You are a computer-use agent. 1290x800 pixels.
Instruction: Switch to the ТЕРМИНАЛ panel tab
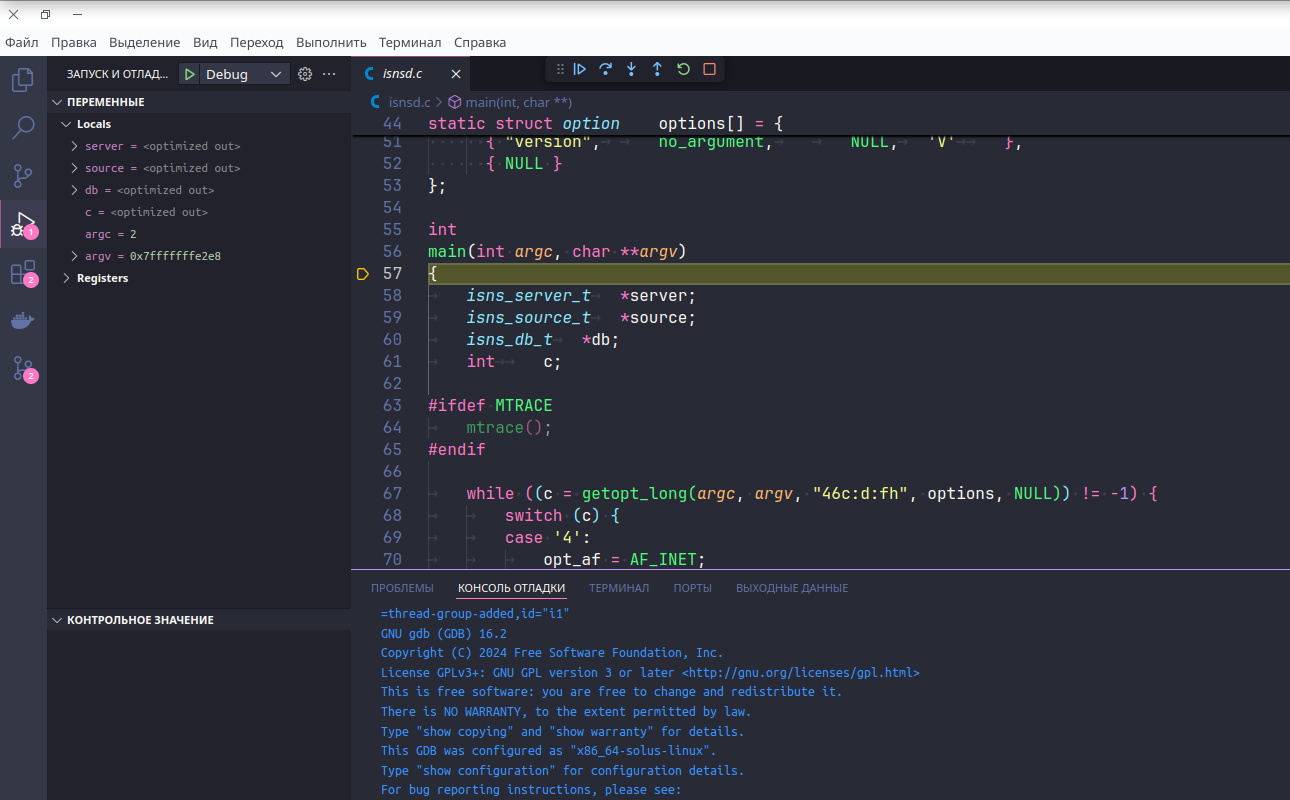[619, 588]
